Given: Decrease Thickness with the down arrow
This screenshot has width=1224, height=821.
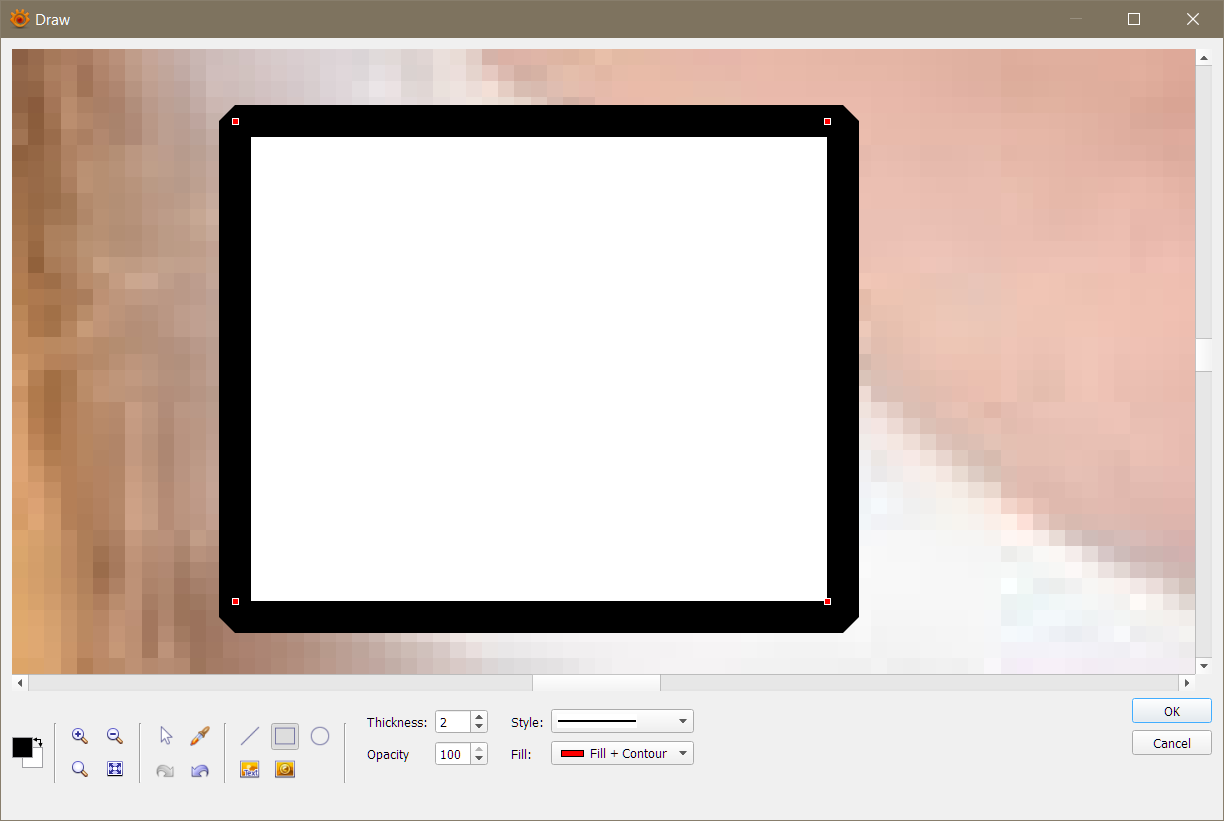Looking at the screenshot, I should pyautogui.click(x=479, y=727).
